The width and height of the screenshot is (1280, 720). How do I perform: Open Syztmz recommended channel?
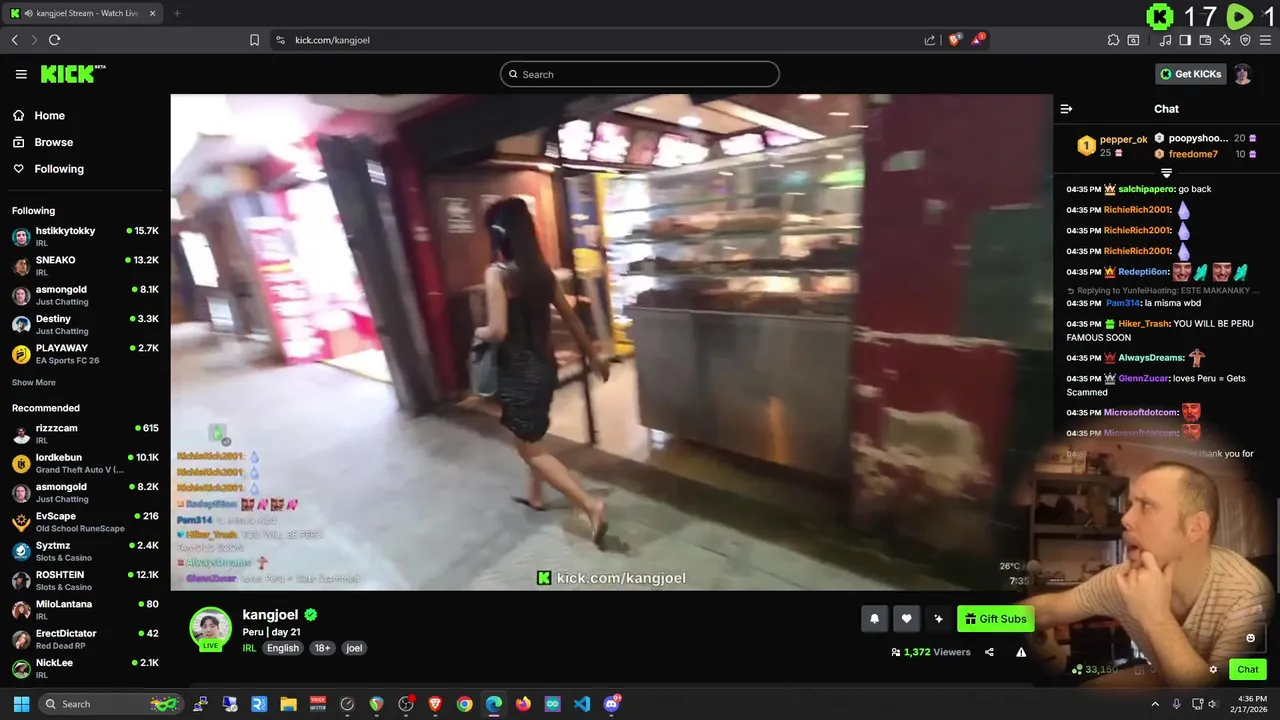tap(85, 551)
